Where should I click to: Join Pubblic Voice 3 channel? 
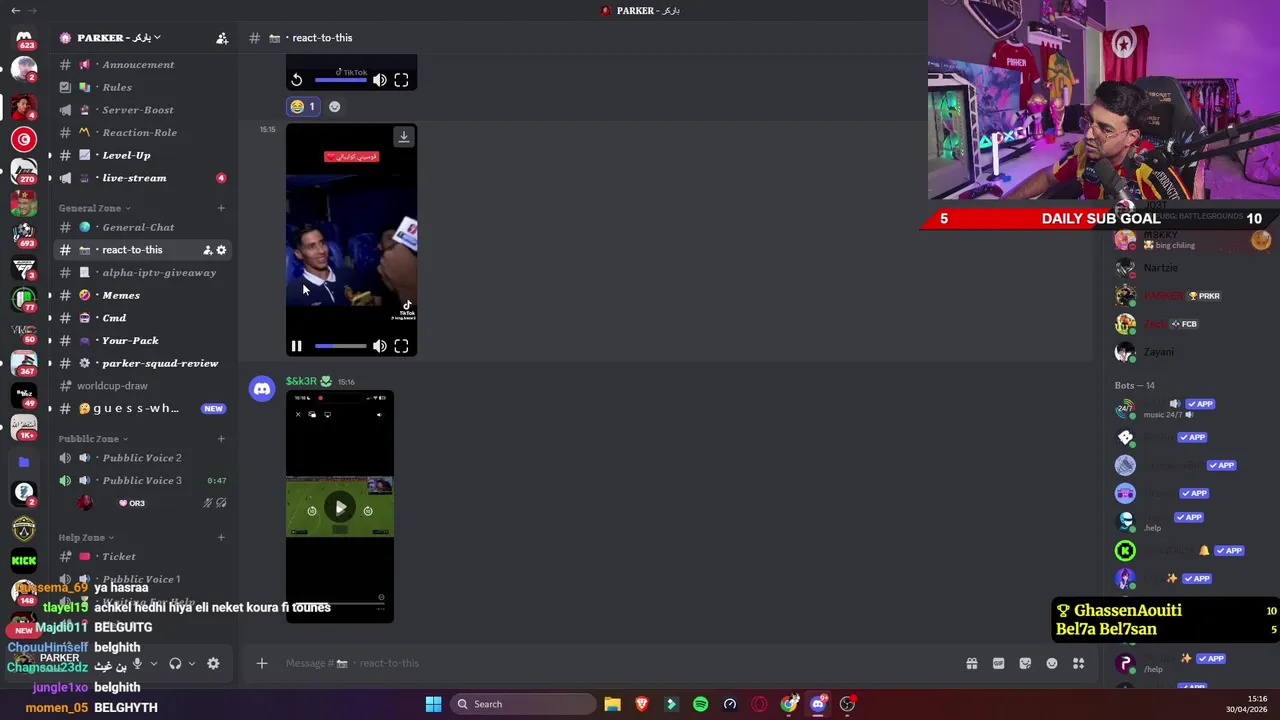point(142,480)
